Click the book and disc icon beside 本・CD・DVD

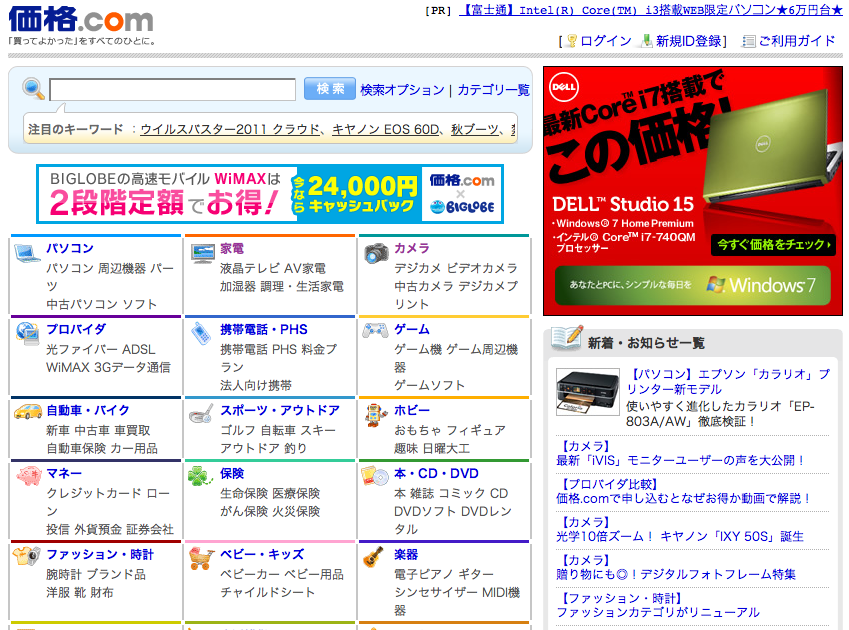tap(375, 476)
